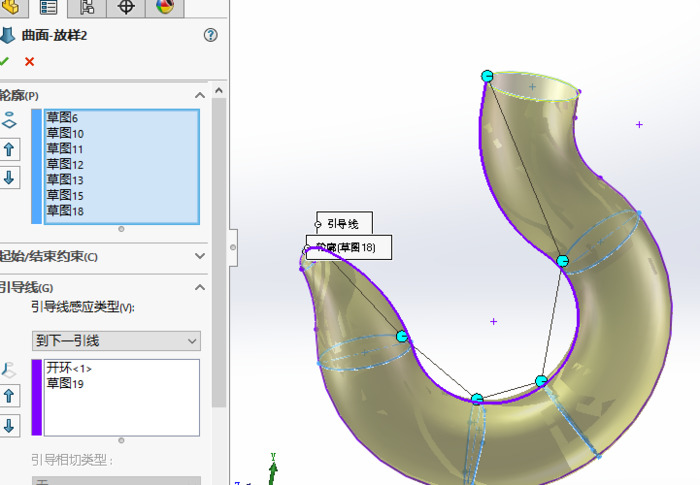
Task: Cancel the loft with red X
Action: coord(29,62)
